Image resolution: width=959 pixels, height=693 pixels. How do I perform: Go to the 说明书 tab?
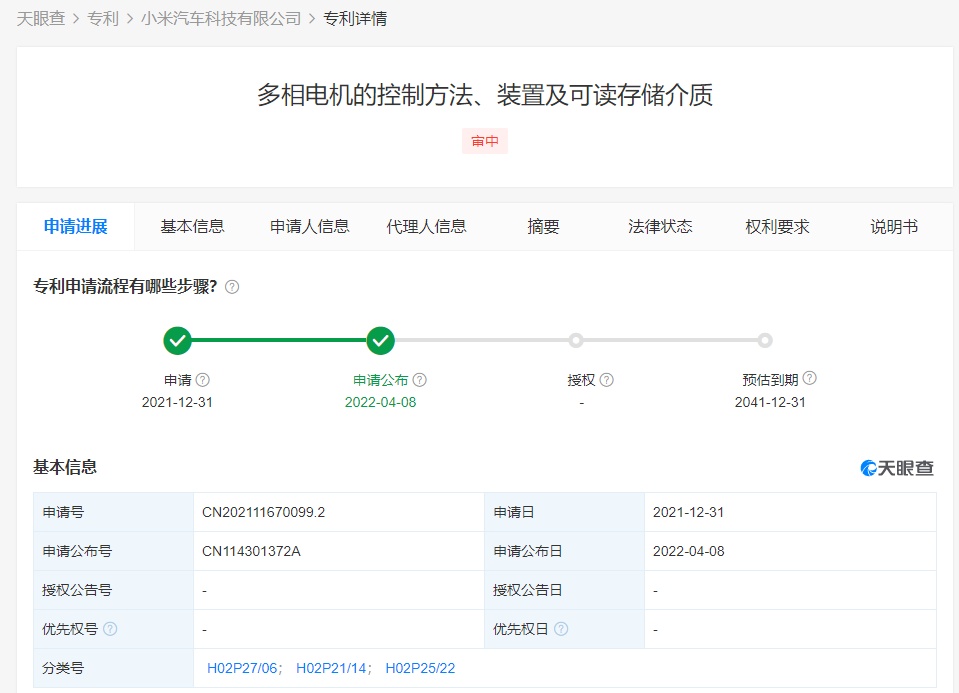894,227
